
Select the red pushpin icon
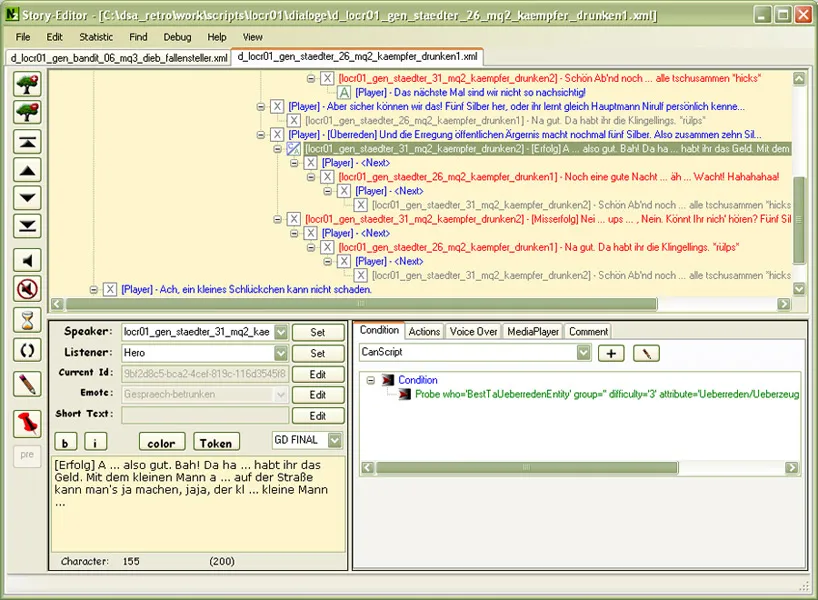point(26,422)
